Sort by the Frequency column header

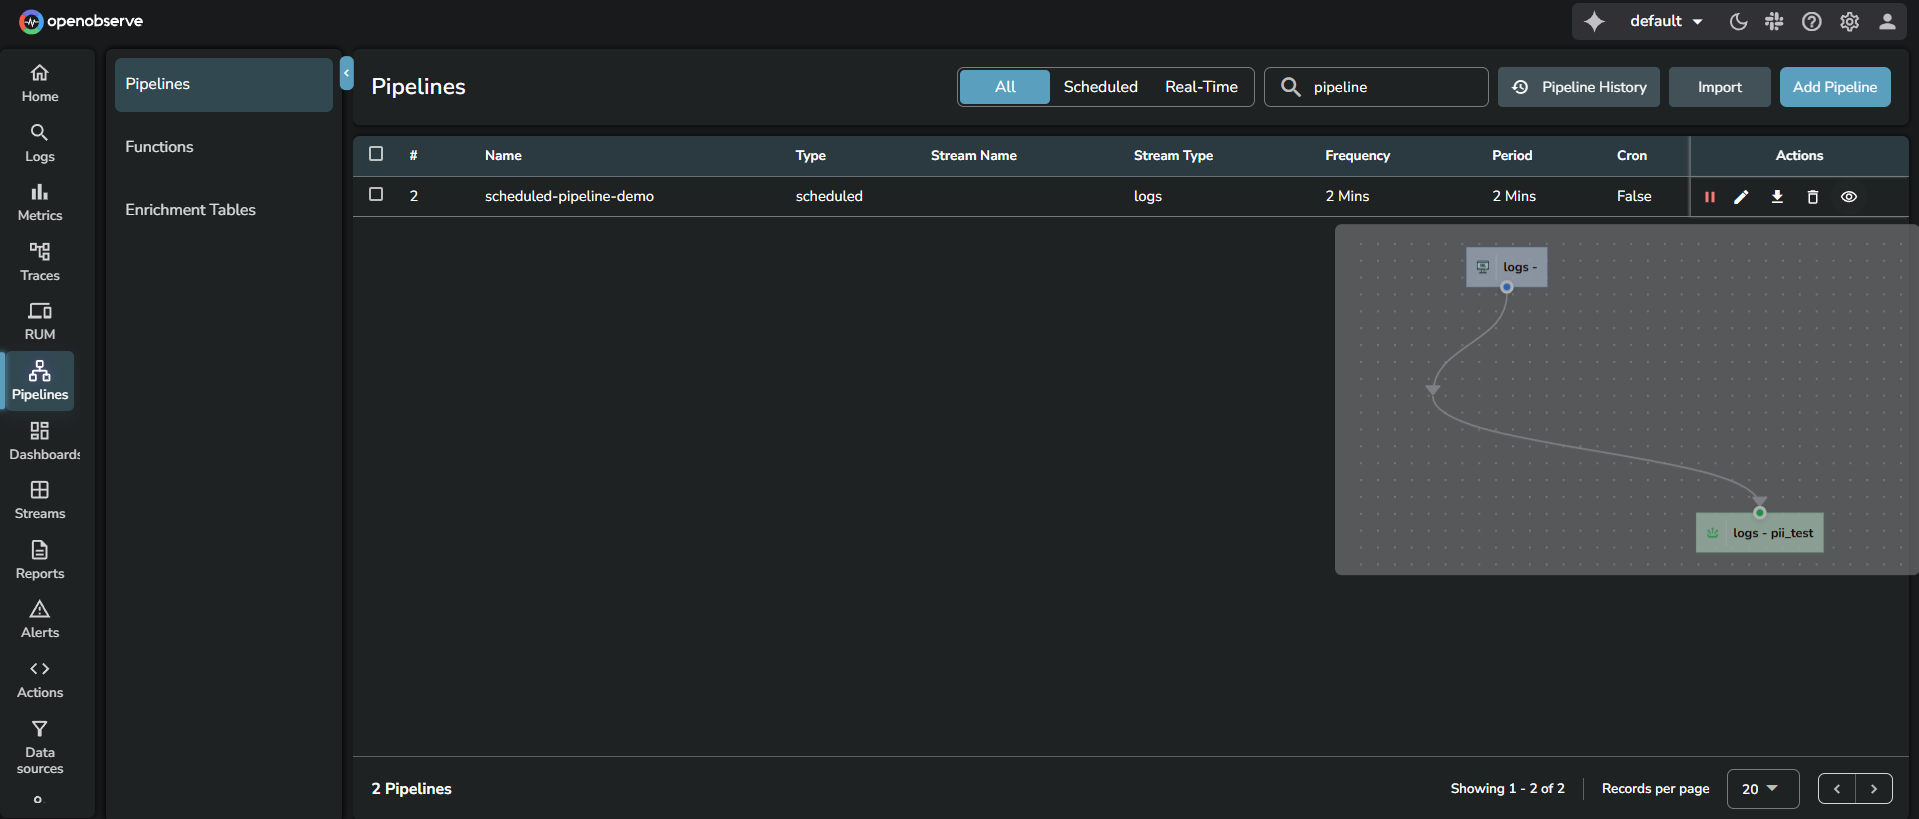click(1357, 155)
